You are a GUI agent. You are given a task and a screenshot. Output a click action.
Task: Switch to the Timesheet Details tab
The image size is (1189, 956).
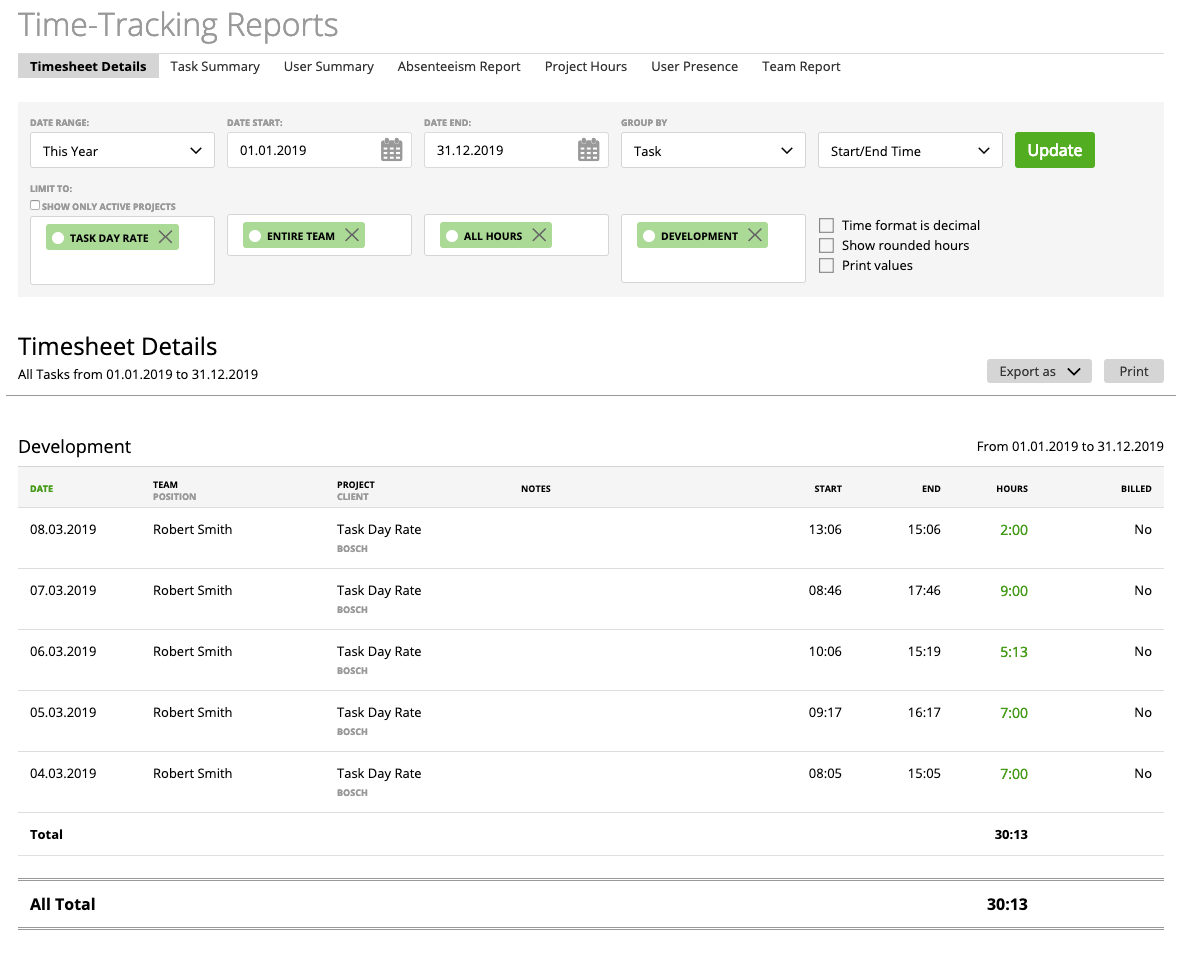[88, 66]
